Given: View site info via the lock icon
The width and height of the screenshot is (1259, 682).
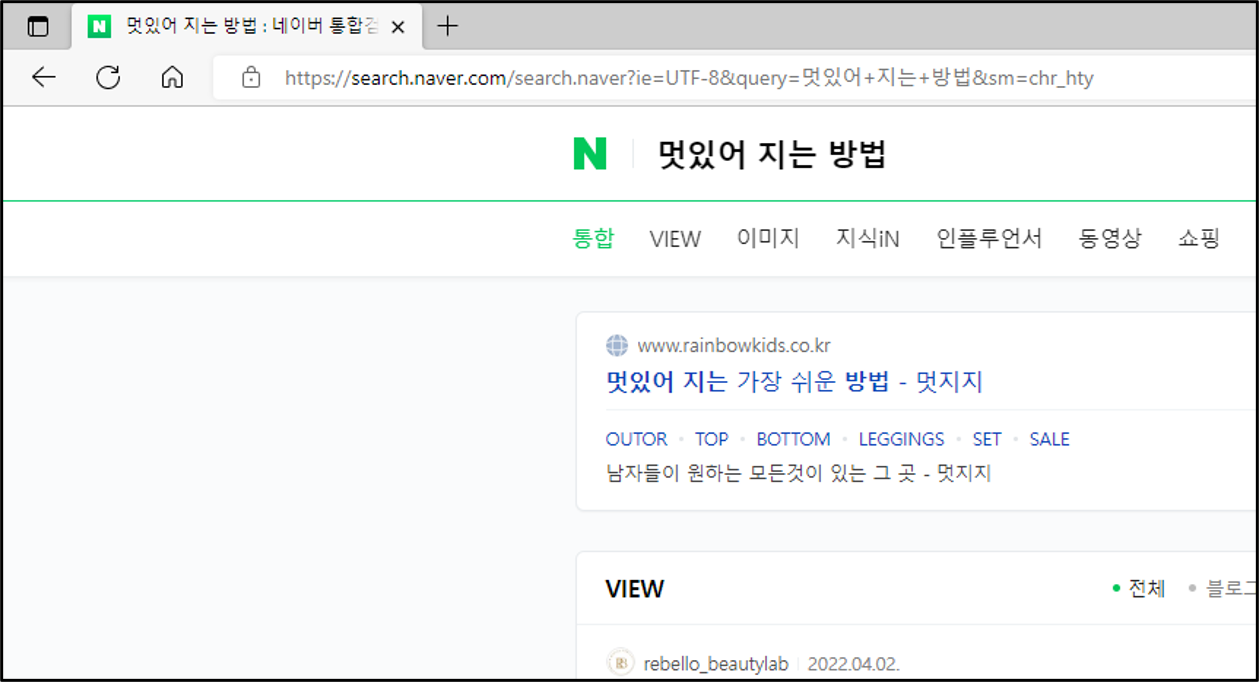Looking at the screenshot, I should [x=251, y=77].
